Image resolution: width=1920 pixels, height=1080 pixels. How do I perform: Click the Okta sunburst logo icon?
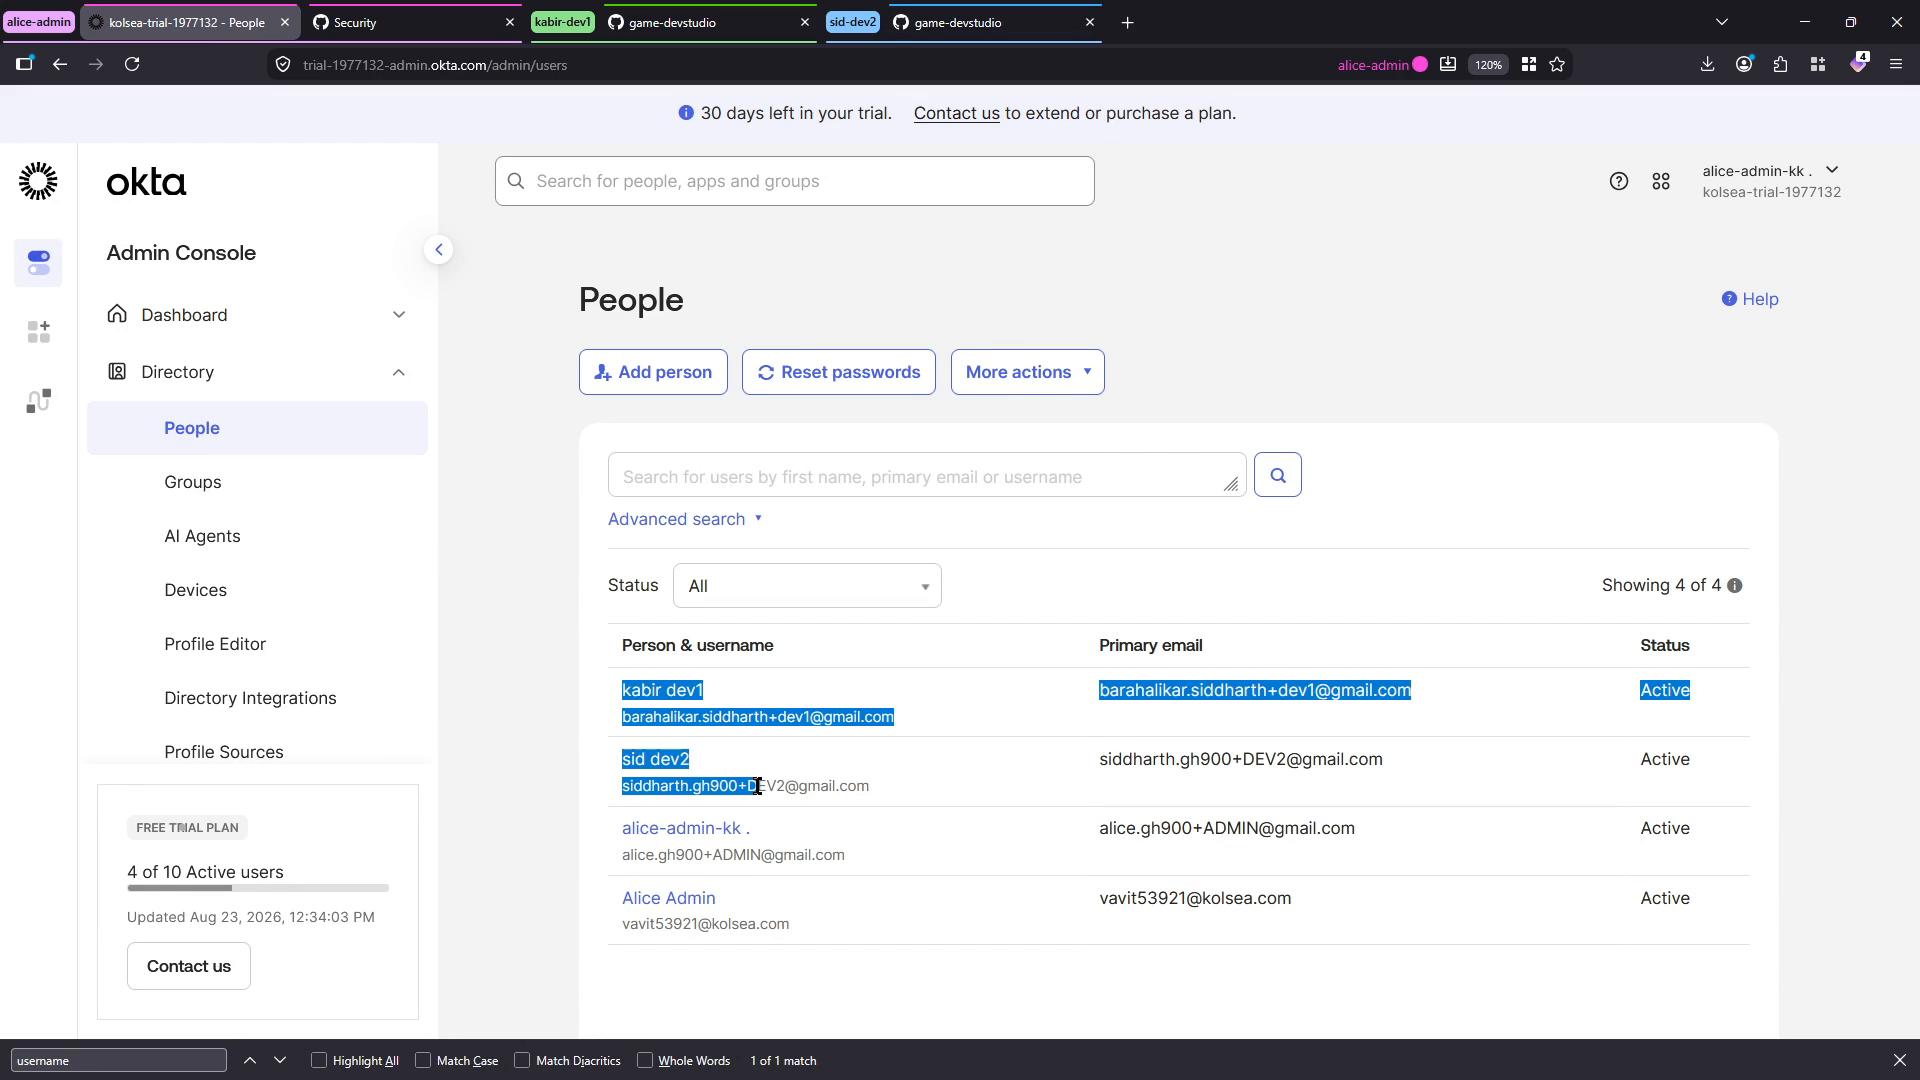pos(38,181)
